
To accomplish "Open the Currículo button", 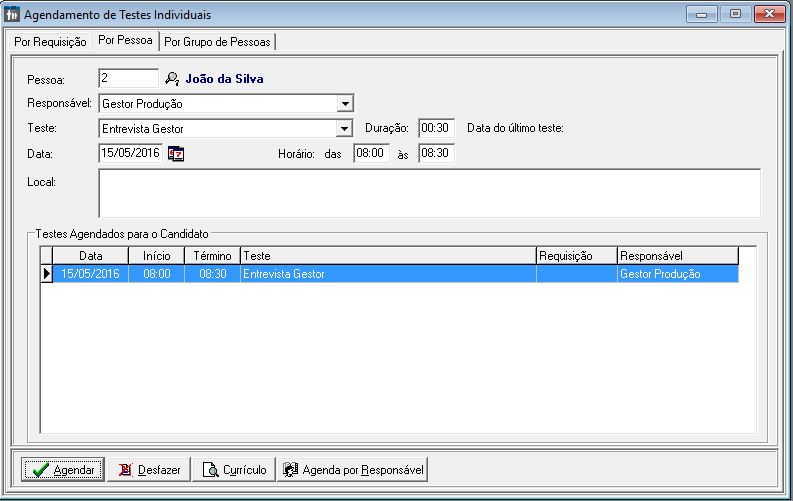I will tap(233, 469).
